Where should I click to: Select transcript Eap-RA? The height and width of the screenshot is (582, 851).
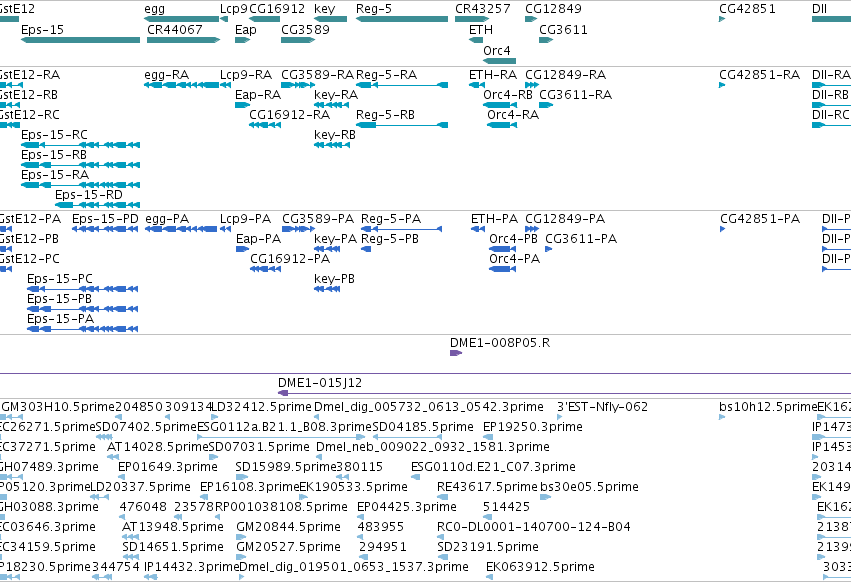pyautogui.click(x=242, y=105)
